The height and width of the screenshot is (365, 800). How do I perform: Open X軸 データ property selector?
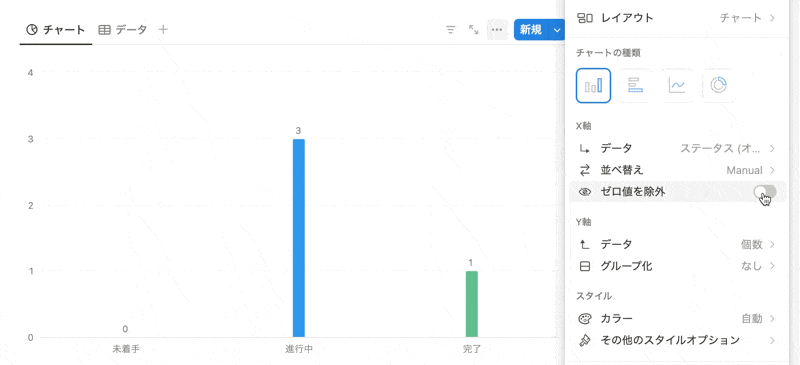677,149
